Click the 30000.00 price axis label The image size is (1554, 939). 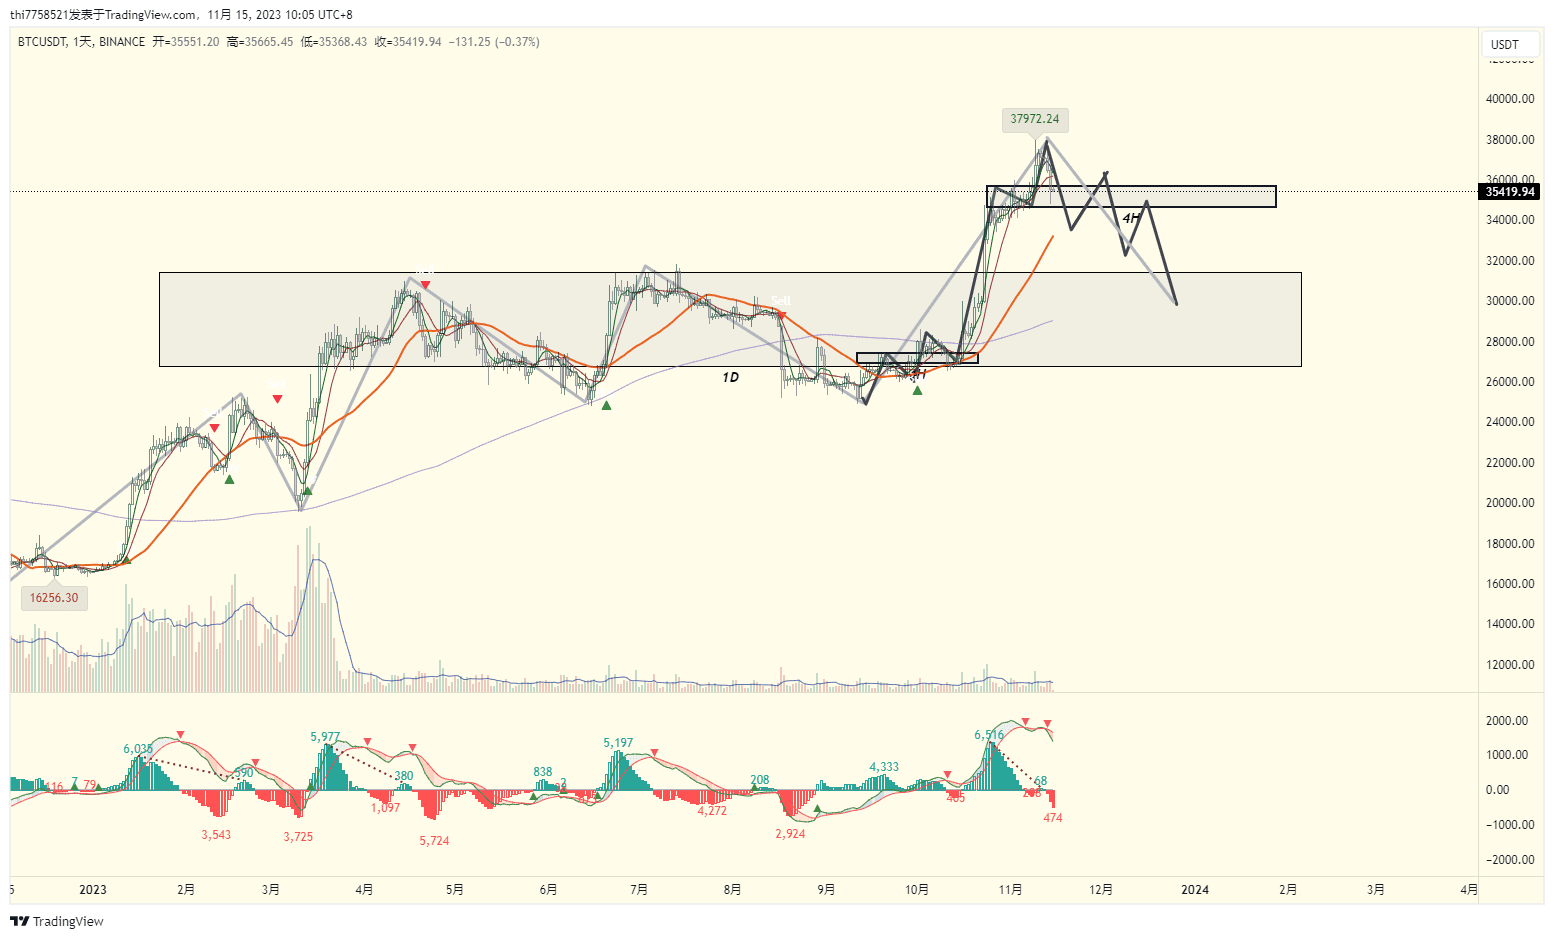(x=1510, y=301)
